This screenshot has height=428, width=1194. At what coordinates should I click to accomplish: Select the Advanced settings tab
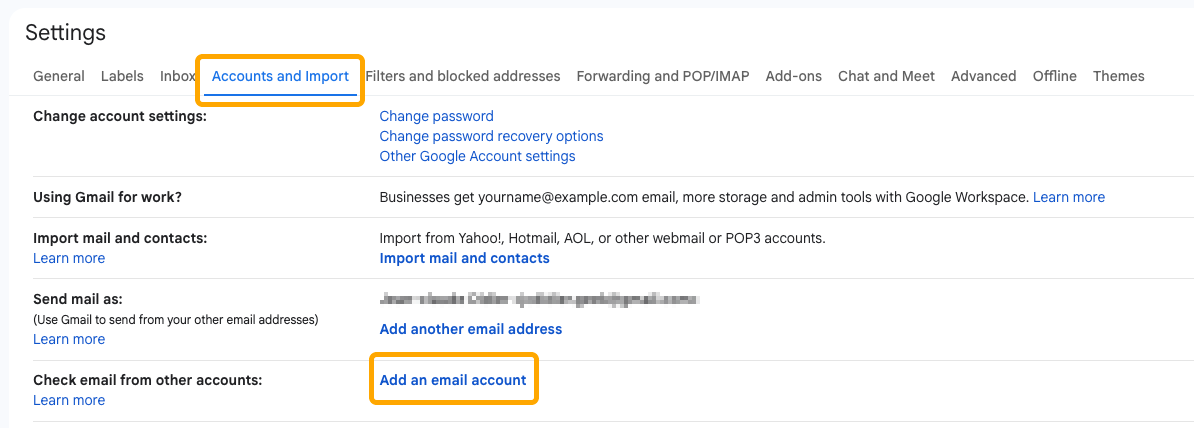coord(983,76)
